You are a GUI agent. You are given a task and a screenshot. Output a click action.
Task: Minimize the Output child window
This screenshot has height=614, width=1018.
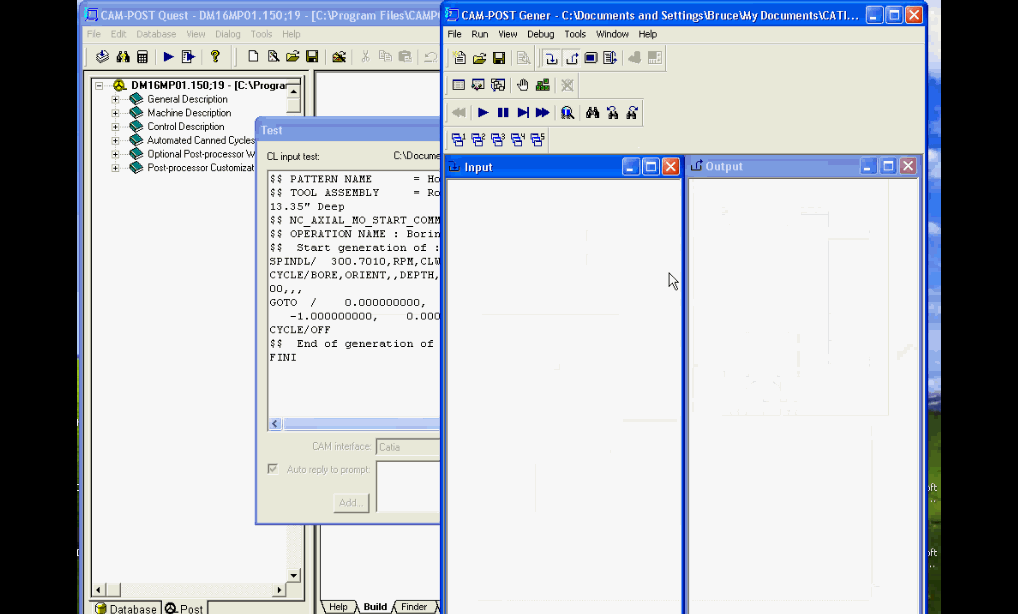point(868,166)
